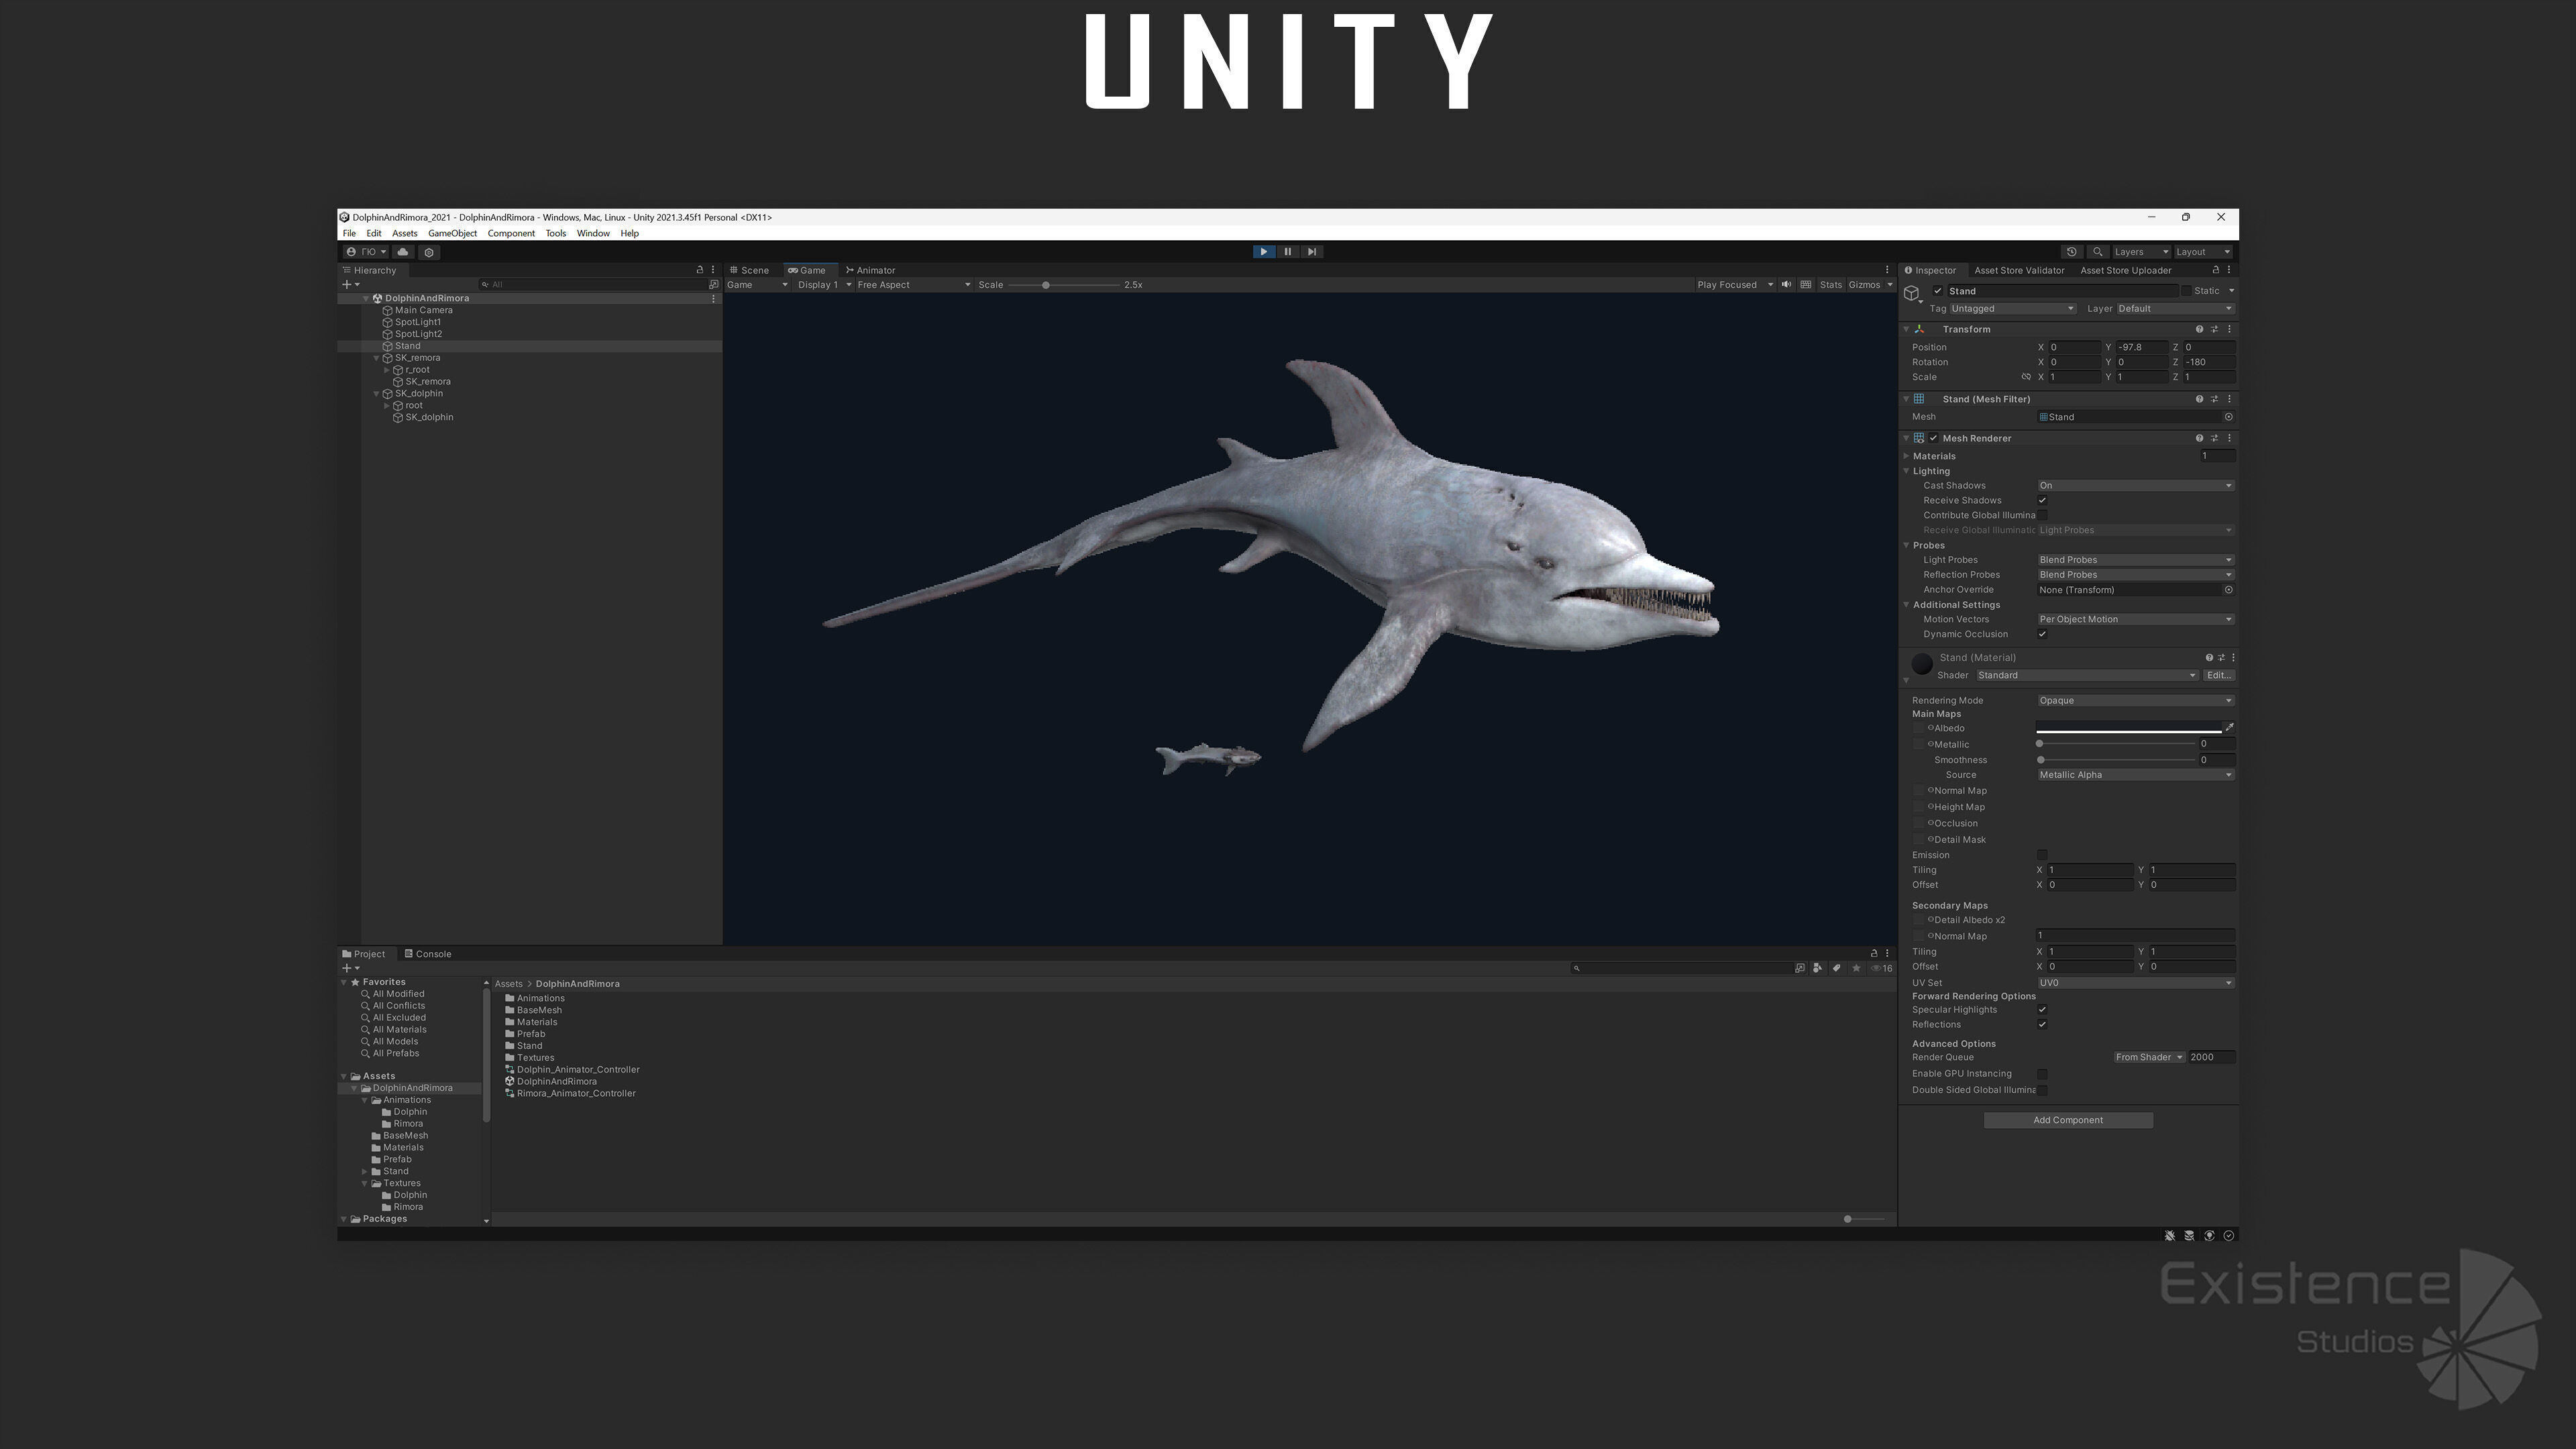Click the global search magnifier icon
Image resolution: width=2576 pixels, height=1449 pixels.
2098,252
